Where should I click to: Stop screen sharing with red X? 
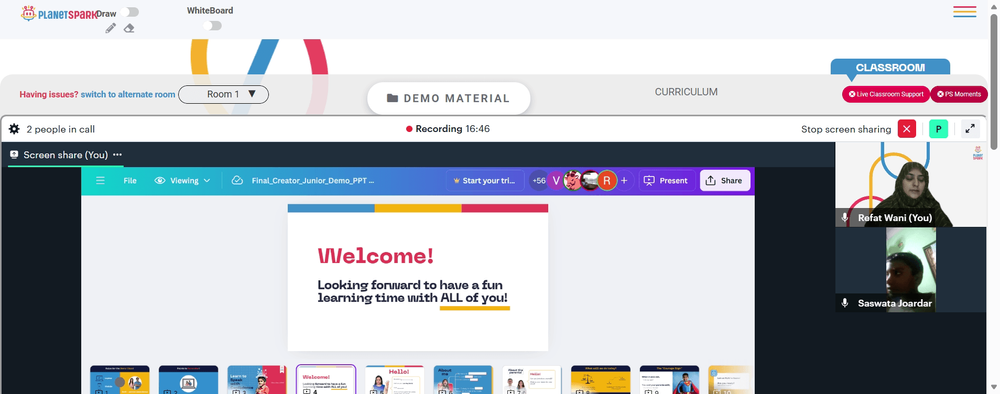click(907, 129)
